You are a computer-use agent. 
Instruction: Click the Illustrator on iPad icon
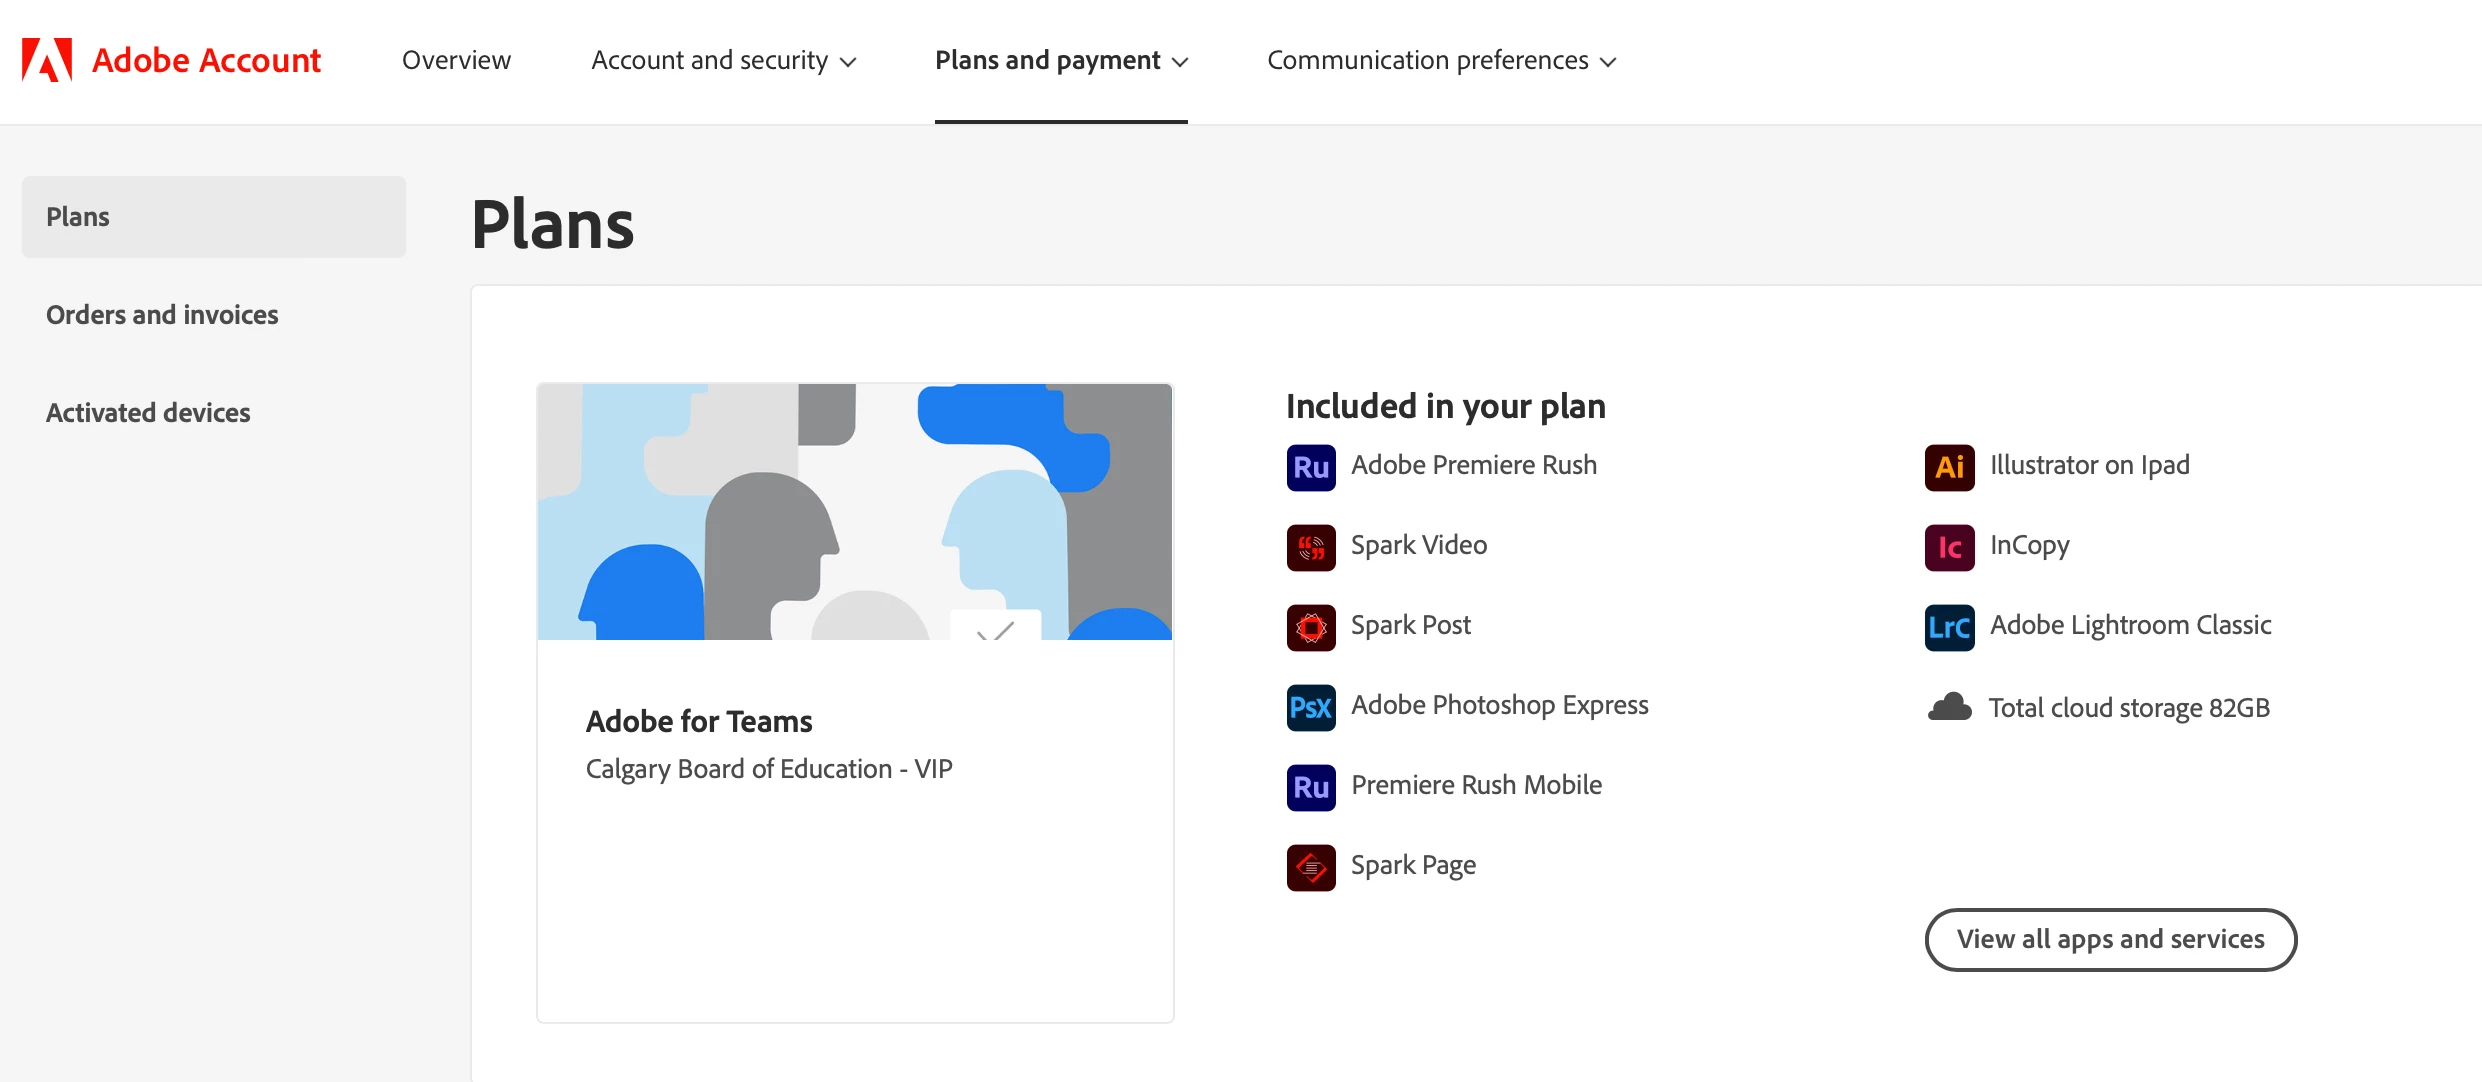click(x=1948, y=467)
